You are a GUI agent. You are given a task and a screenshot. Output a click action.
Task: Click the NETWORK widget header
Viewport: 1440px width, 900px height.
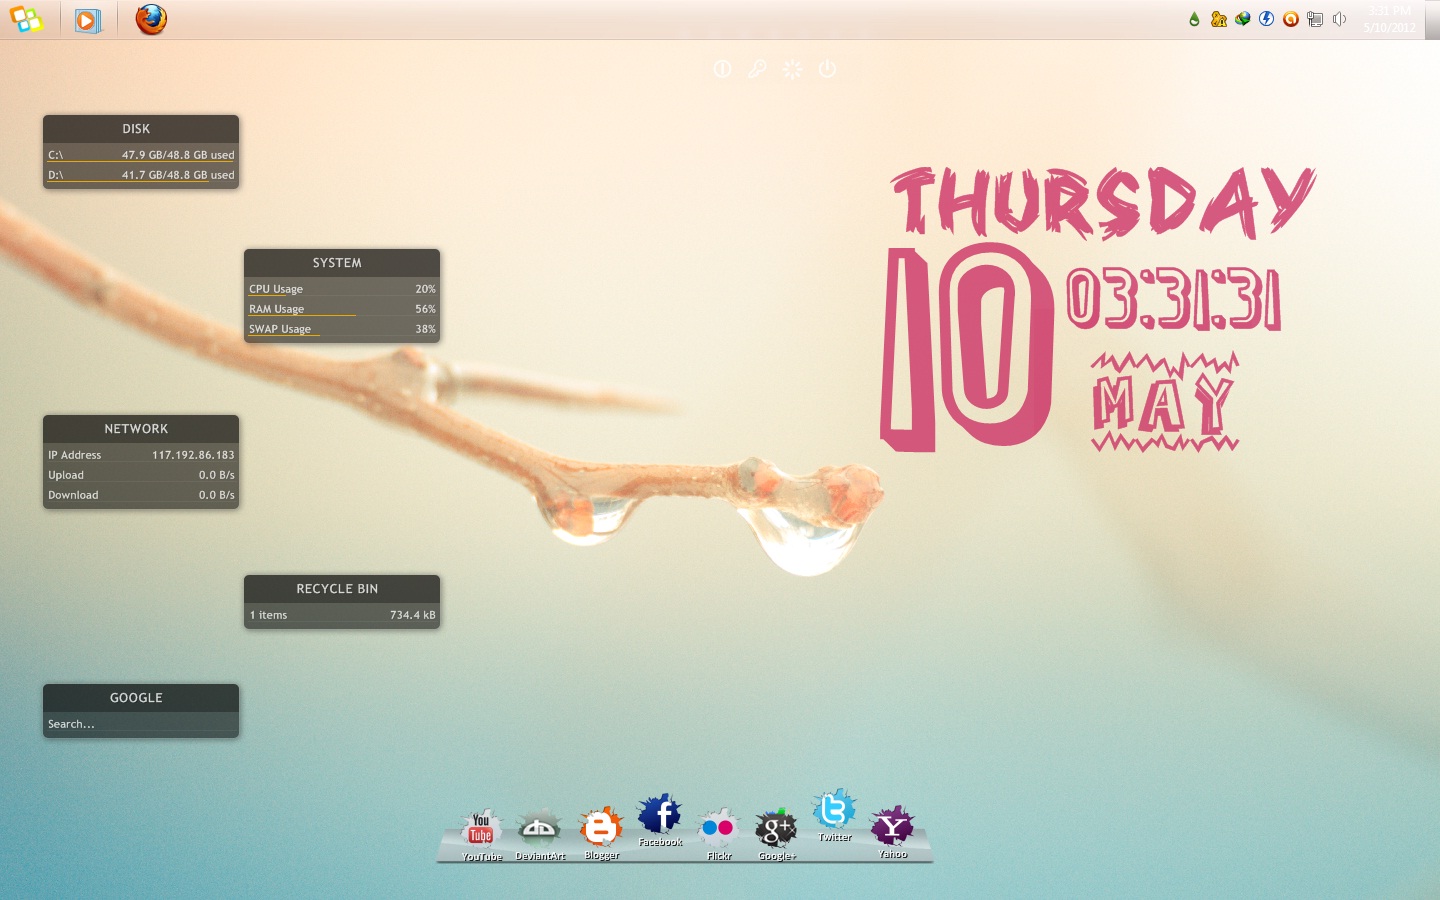tap(141, 429)
